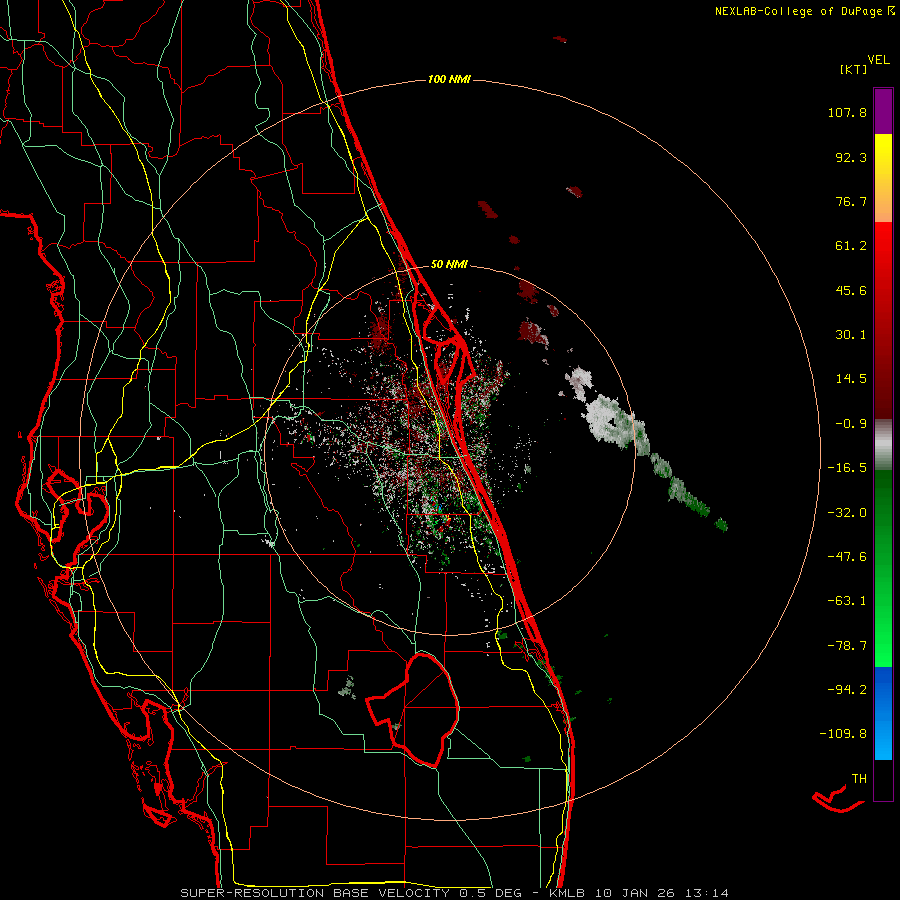900x900 pixels.
Task: Click the 50 NMI range ring label
Action: coord(449,265)
